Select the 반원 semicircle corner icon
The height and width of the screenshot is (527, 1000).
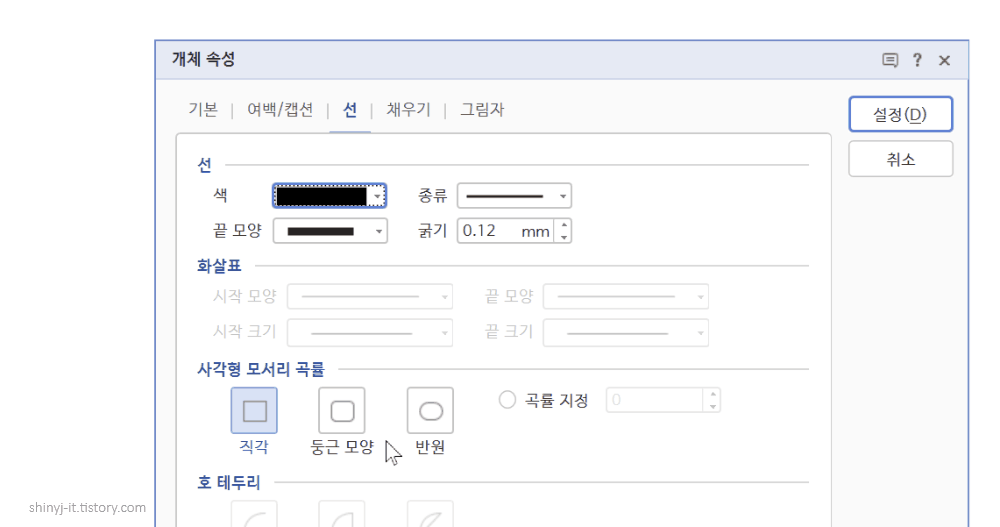click(x=430, y=411)
